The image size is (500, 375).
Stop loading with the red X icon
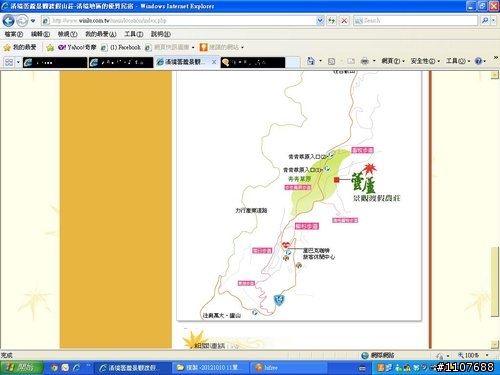click(x=344, y=21)
